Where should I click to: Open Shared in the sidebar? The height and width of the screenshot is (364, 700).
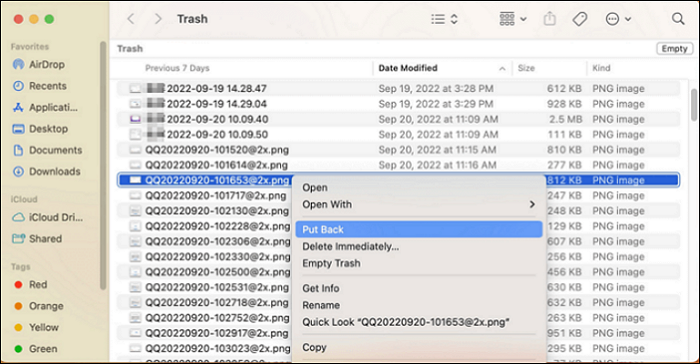tap(38, 238)
